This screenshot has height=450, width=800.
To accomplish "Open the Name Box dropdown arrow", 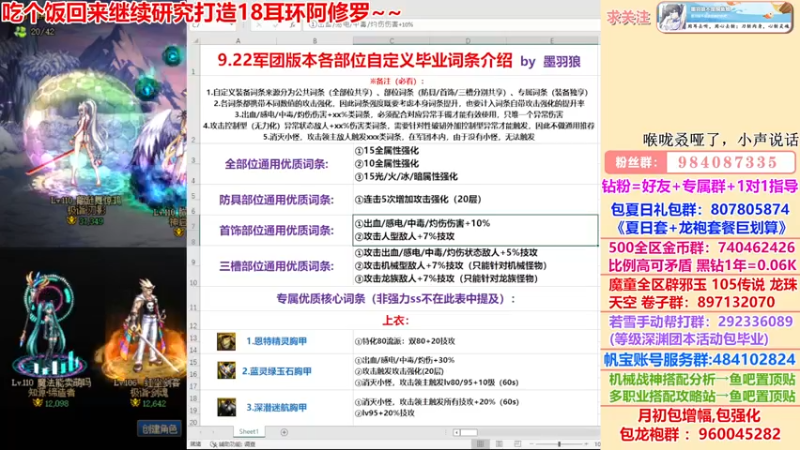I will 231,24.
